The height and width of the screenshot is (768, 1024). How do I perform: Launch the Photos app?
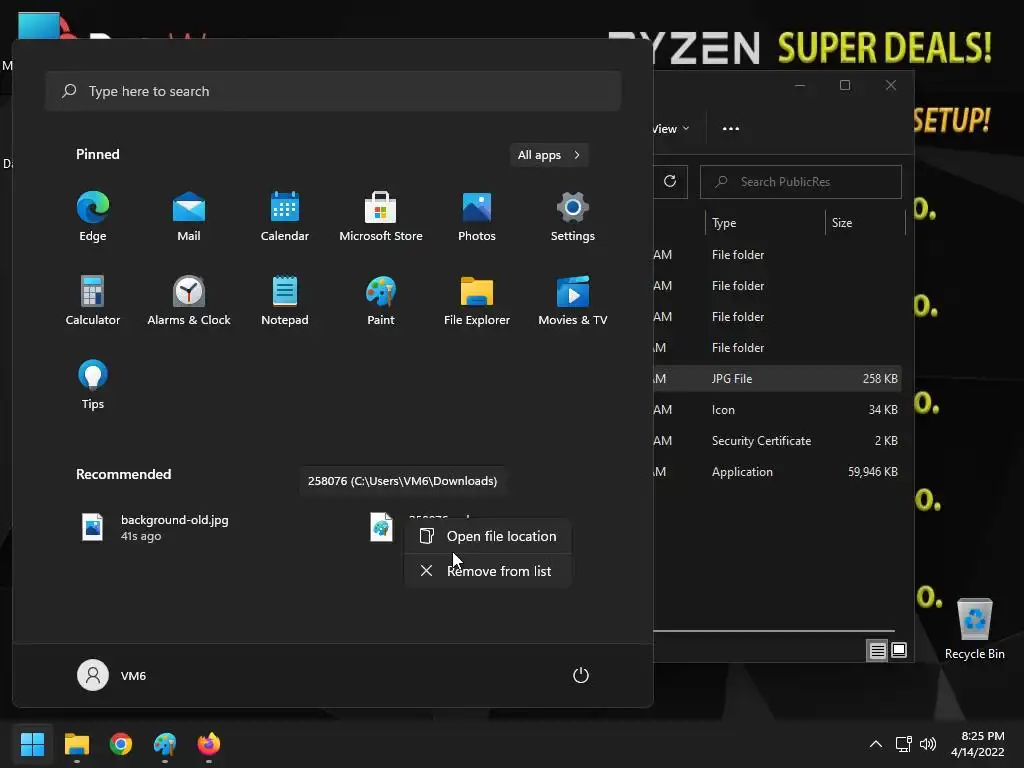click(x=477, y=217)
